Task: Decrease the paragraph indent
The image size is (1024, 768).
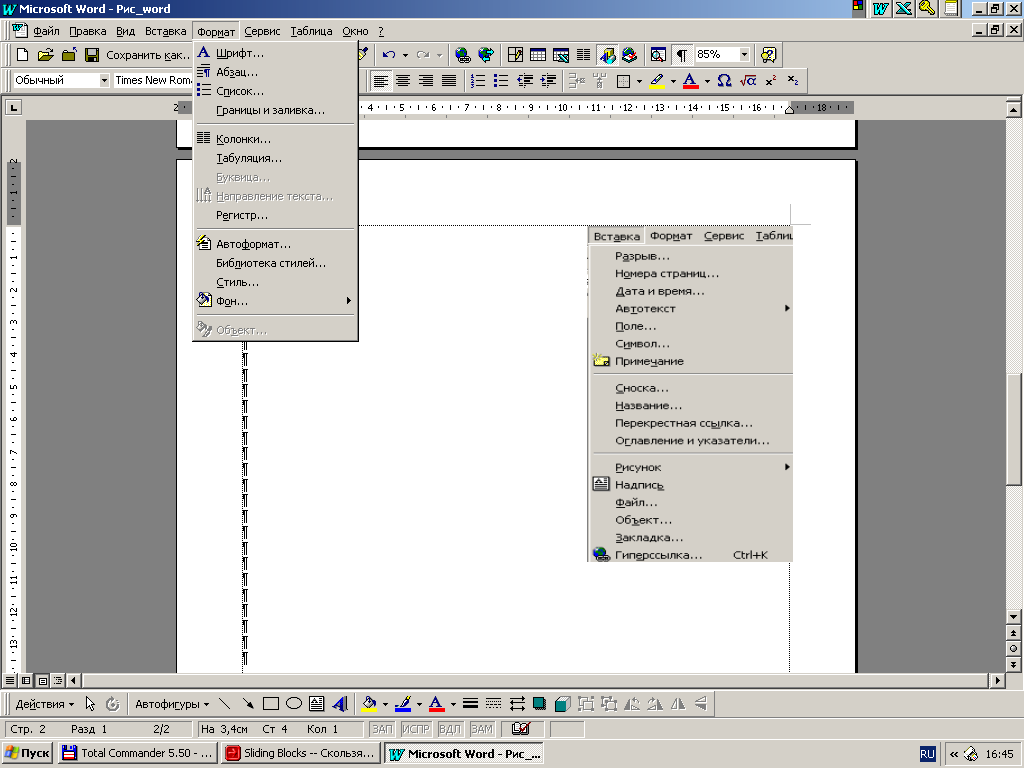Action: [524, 80]
